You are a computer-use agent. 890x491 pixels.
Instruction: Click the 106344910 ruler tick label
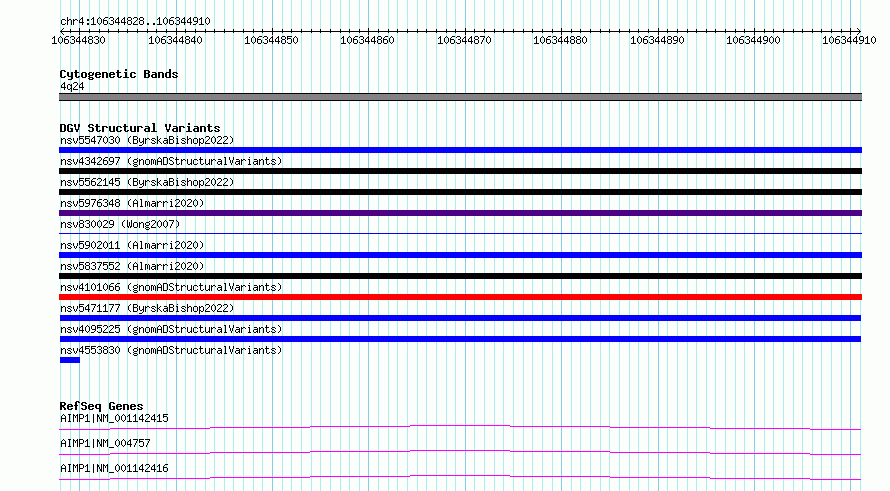point(849,40)
